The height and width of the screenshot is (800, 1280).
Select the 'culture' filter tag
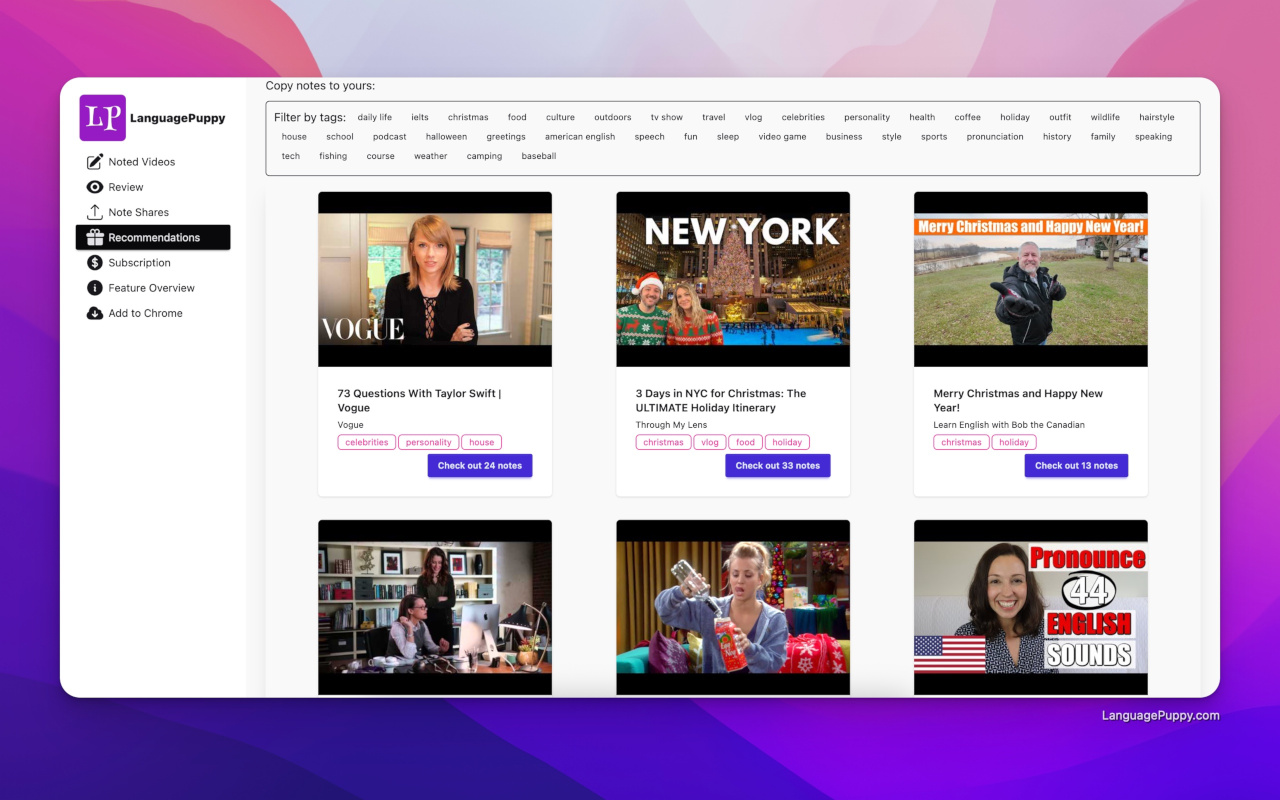click(x=560, y=117)
